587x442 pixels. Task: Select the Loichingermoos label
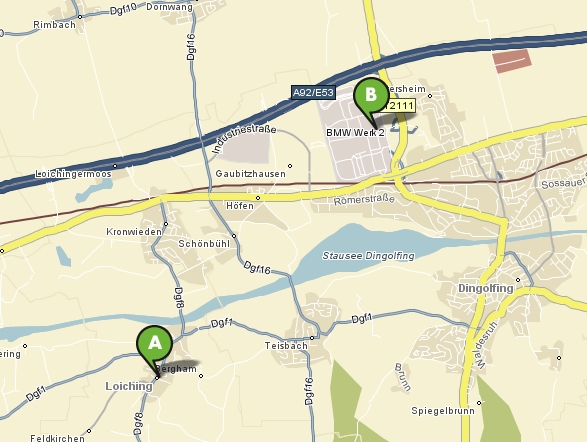[x=73, y=174]
